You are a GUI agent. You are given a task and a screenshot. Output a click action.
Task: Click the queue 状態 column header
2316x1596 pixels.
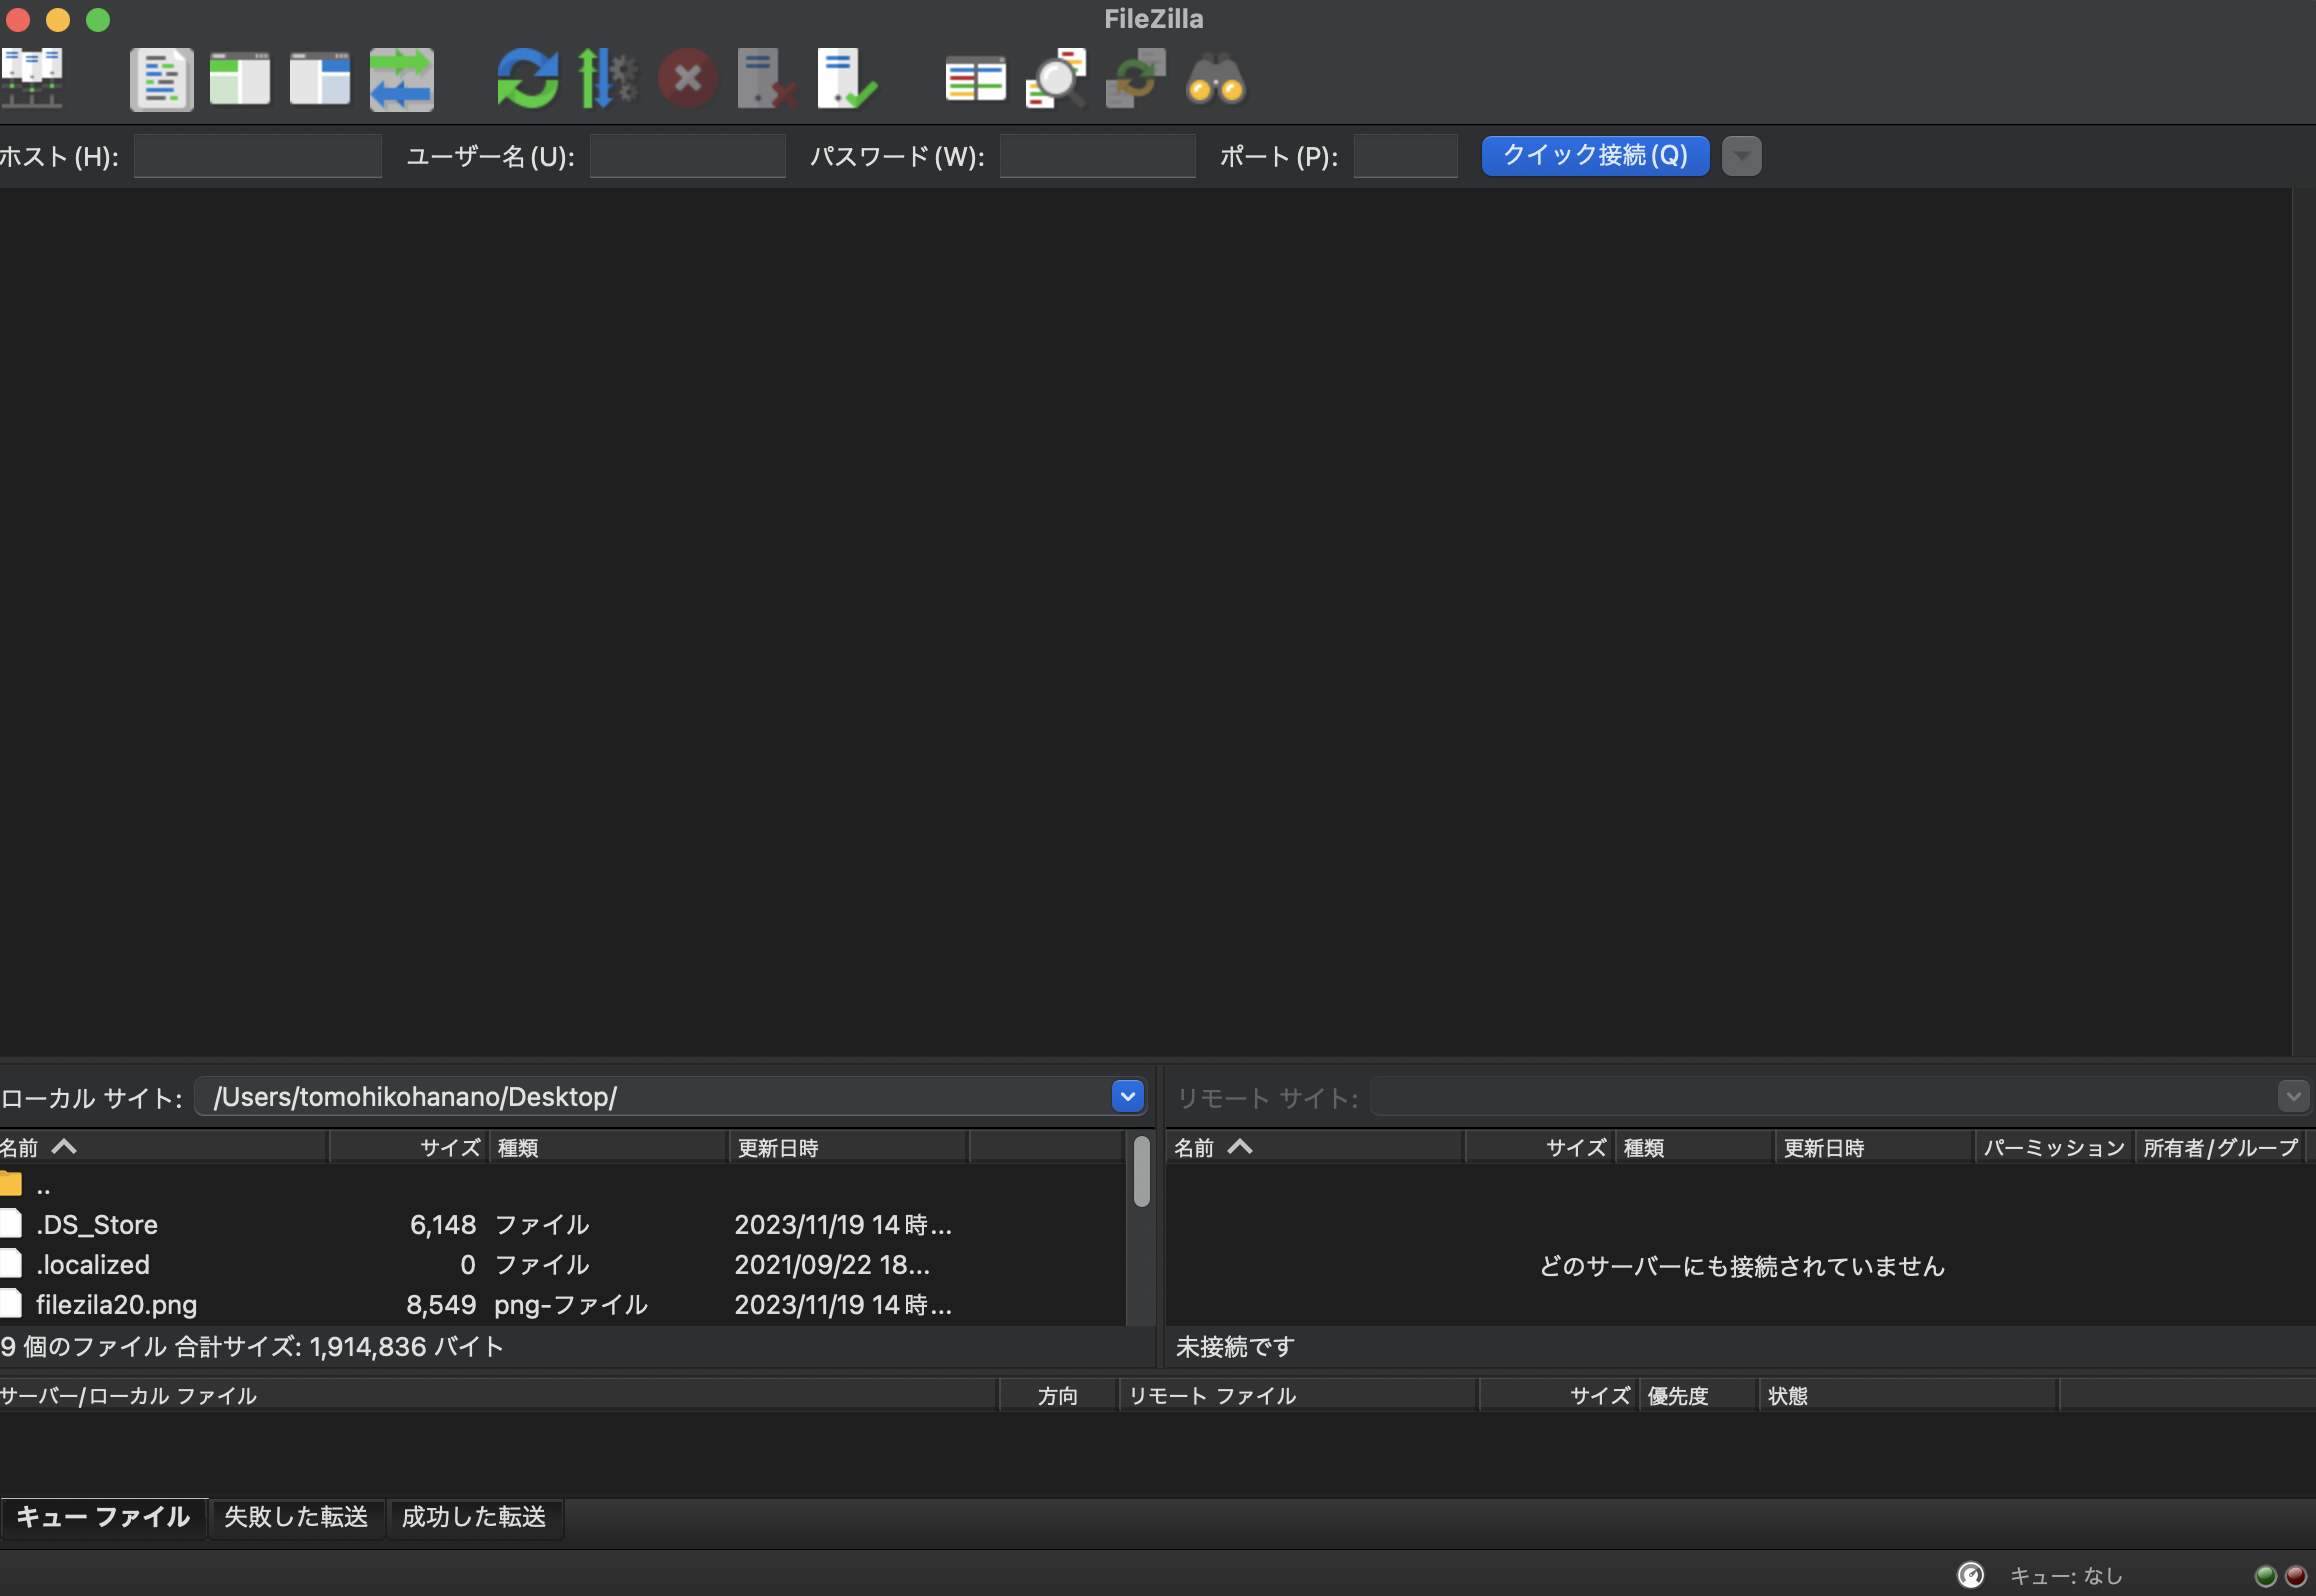(1909, 1395)
